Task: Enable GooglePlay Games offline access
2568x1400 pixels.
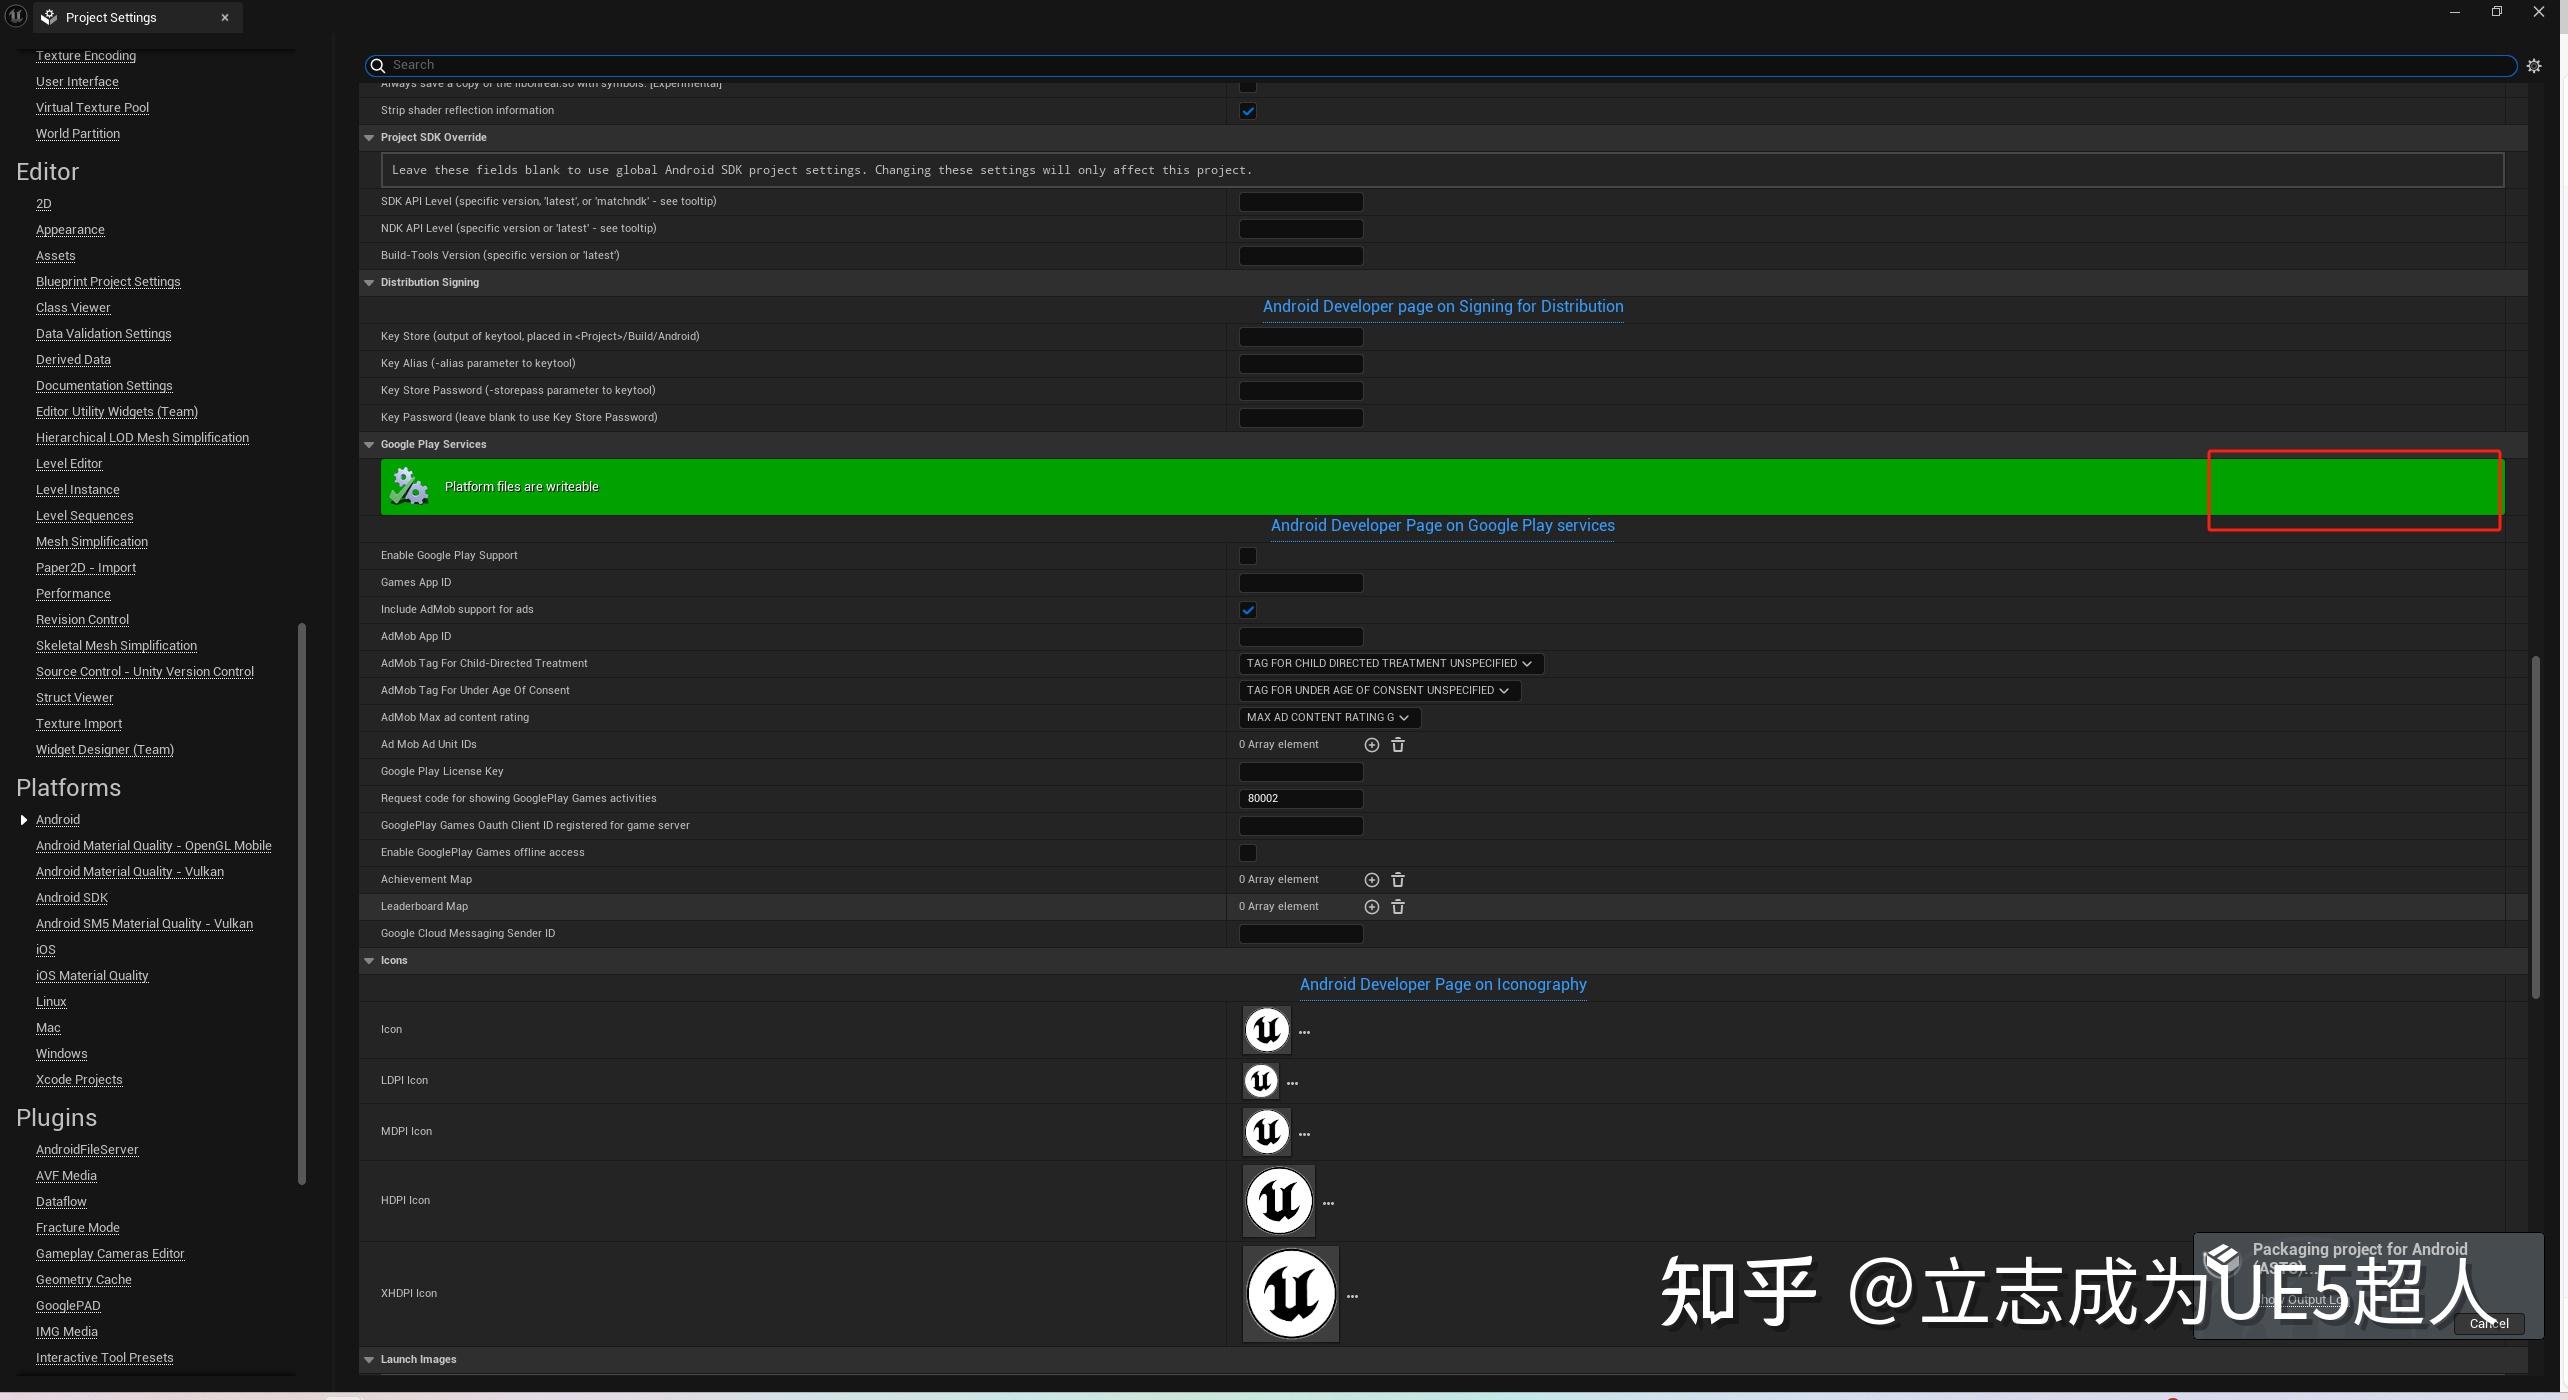Action: coord(1247,852)
